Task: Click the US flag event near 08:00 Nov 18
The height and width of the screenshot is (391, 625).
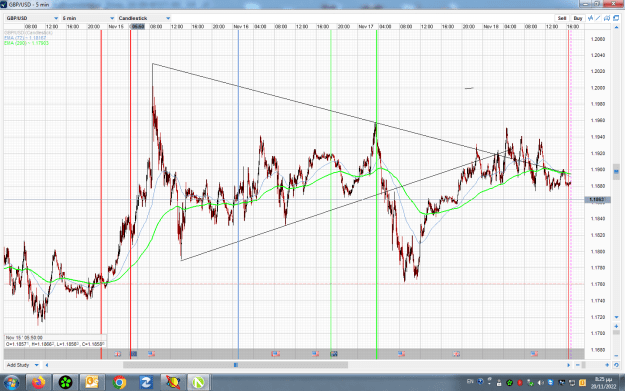Action: (x=534, y=354)
